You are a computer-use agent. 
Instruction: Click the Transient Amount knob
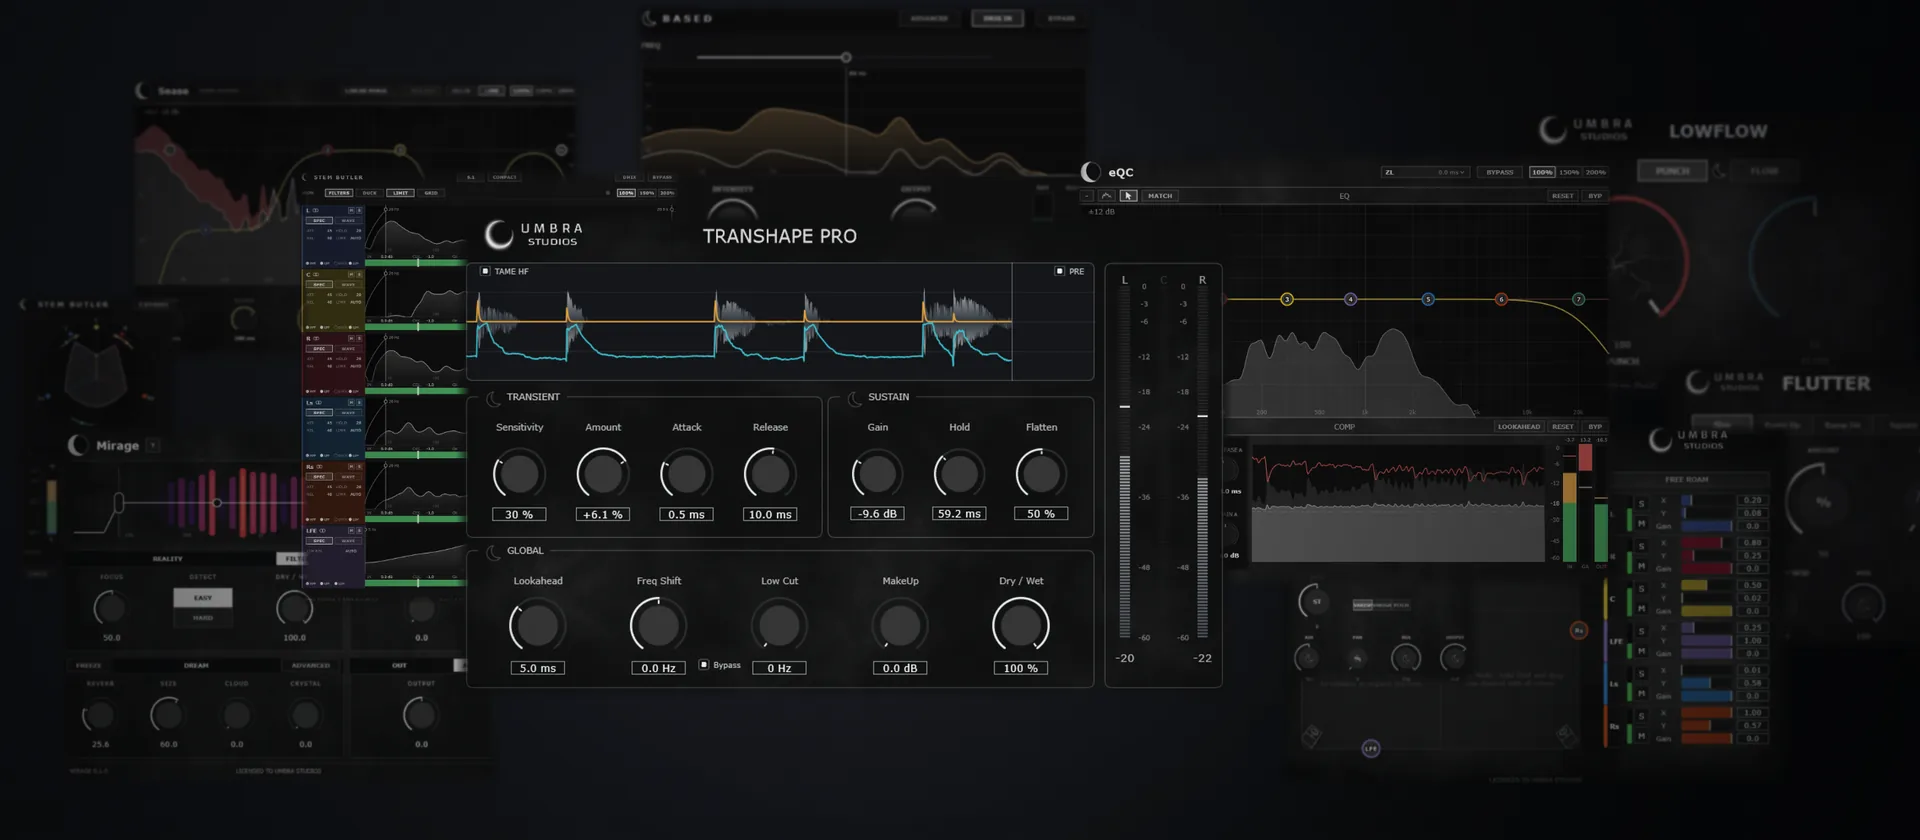[x=603, y=474]
